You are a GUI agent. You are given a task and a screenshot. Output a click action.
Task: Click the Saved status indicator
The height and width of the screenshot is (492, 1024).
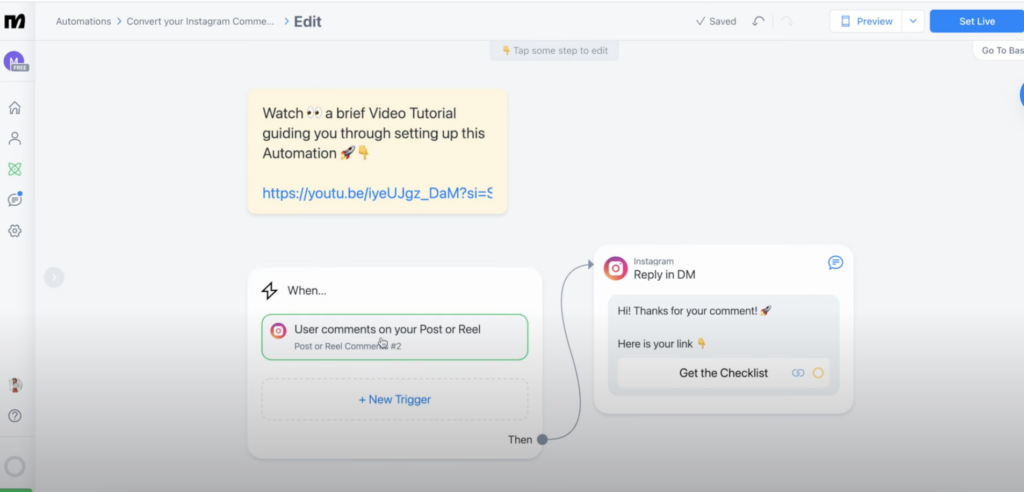[x=716, y=22]
